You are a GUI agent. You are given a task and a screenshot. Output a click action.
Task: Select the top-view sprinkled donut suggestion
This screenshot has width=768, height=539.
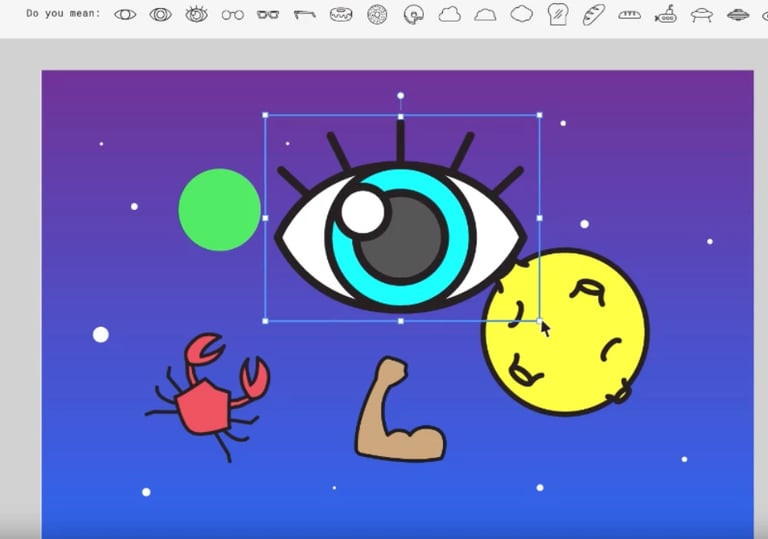pos(377,14)
